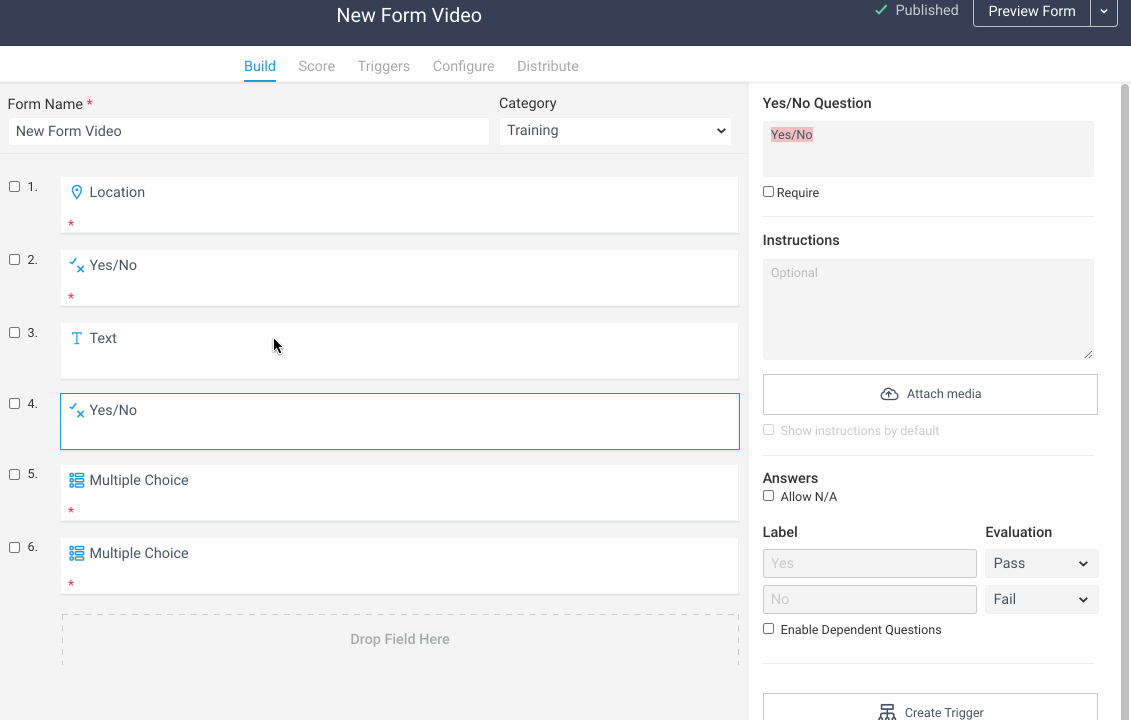Tick the Allow N/A checkbox

click(768, 496)
